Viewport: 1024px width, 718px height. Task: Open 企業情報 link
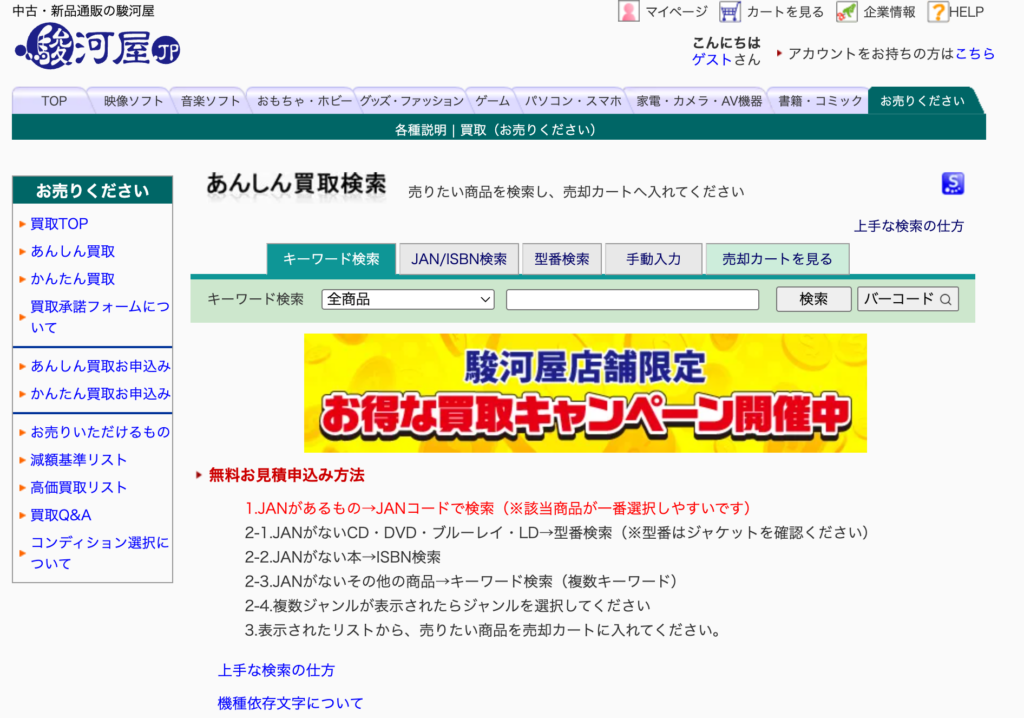coord(889,12)
